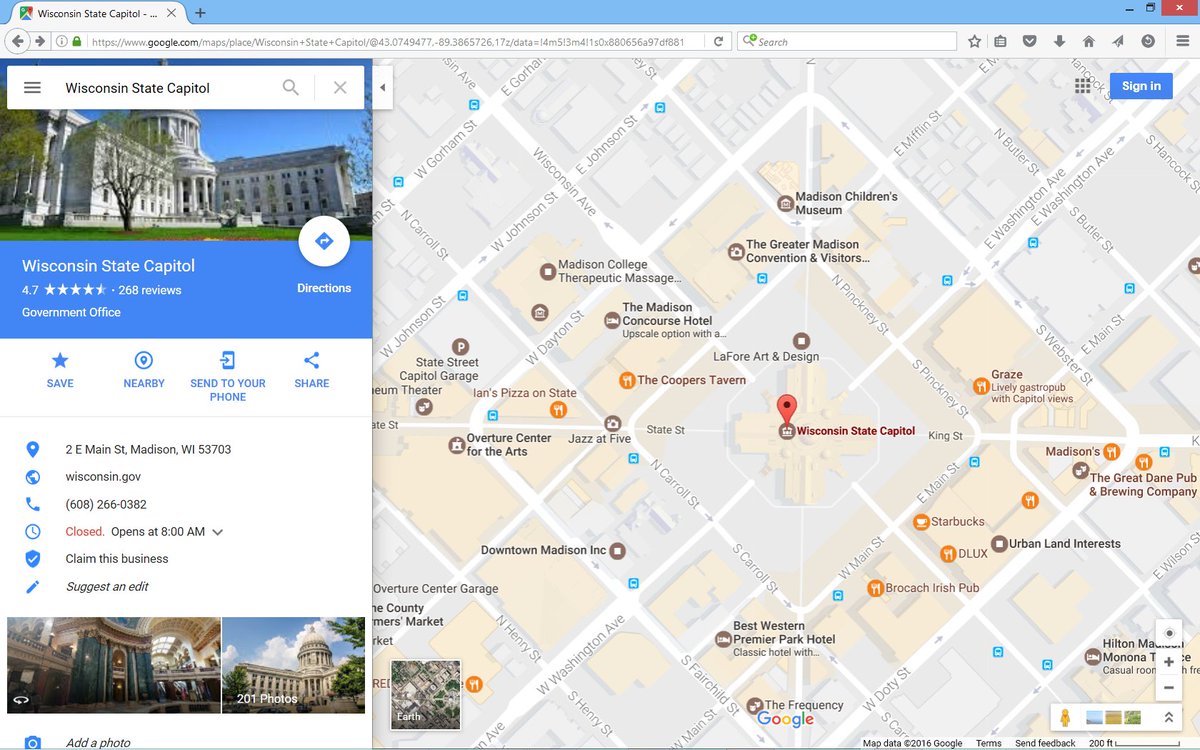
Task: Click the Directions round button
Action: (324, 241)
